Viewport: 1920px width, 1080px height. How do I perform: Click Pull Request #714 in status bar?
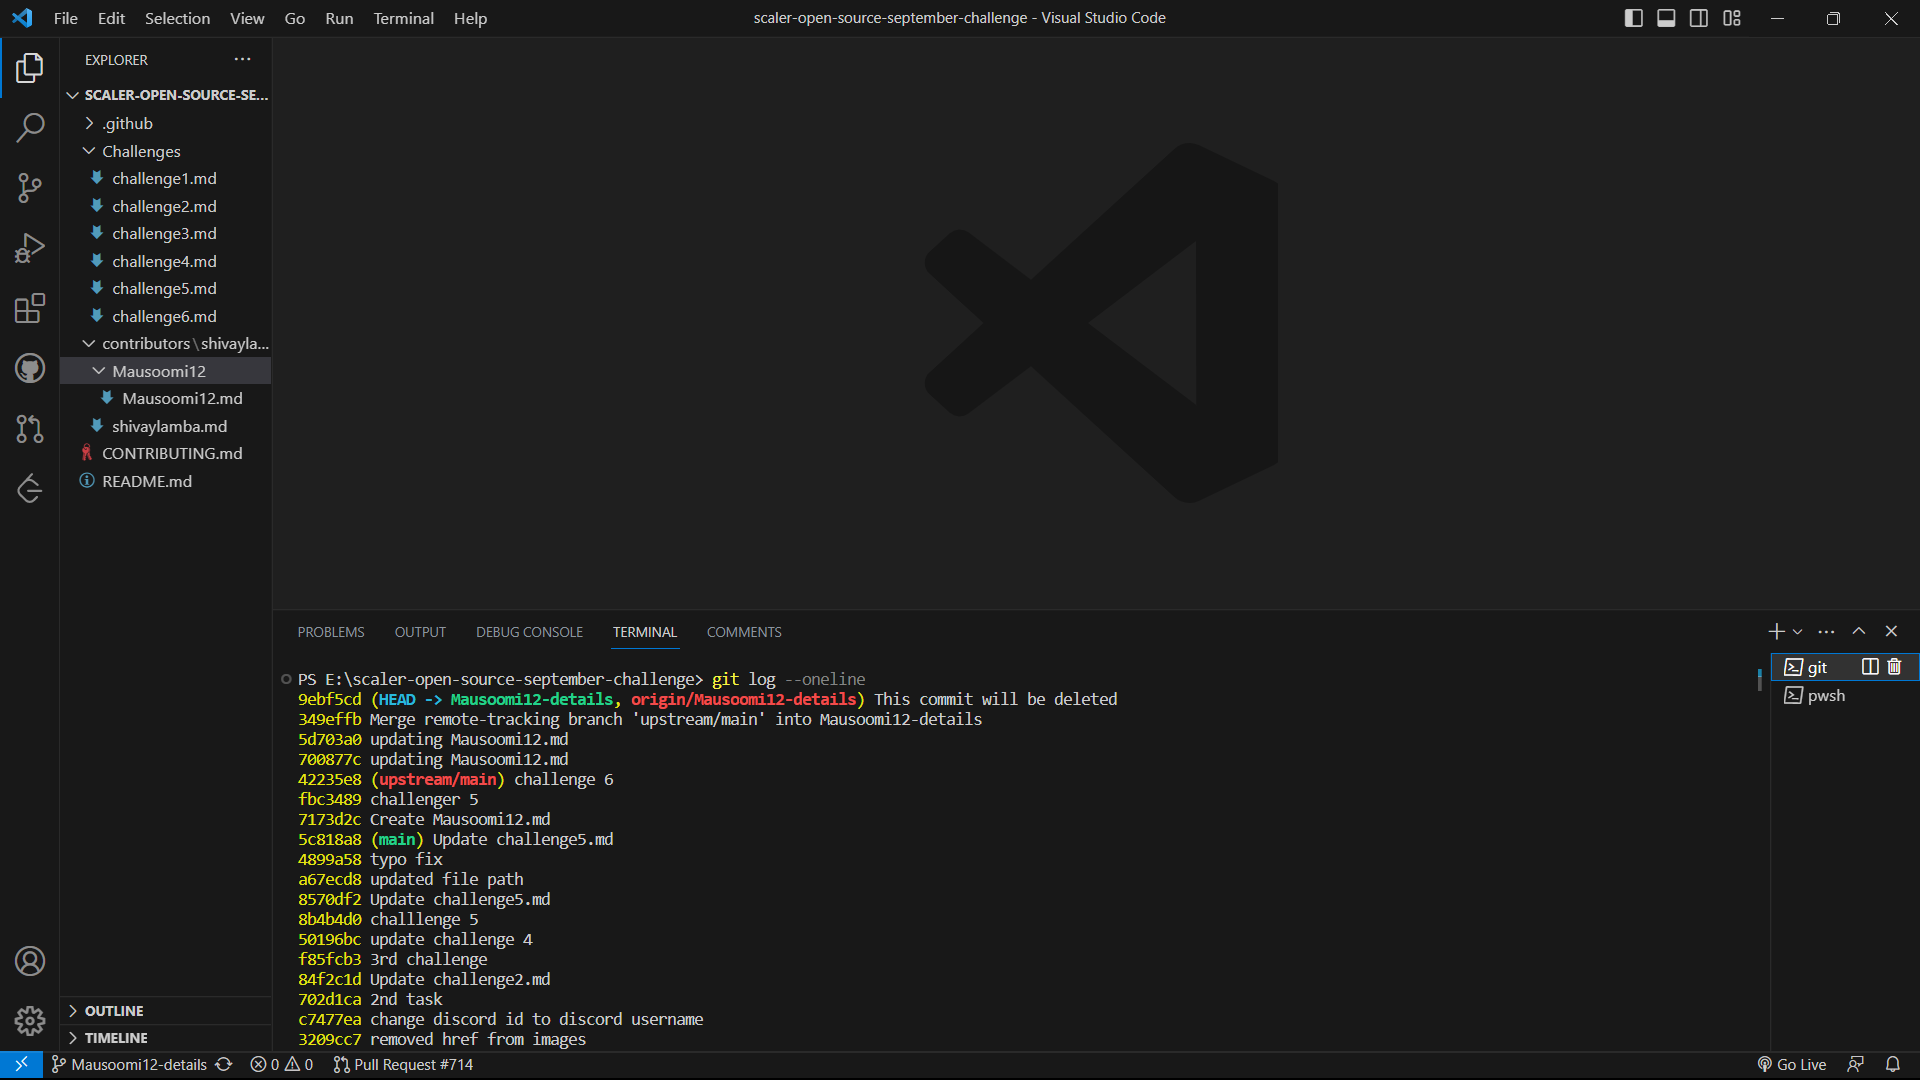click(x=404, y=1064)
